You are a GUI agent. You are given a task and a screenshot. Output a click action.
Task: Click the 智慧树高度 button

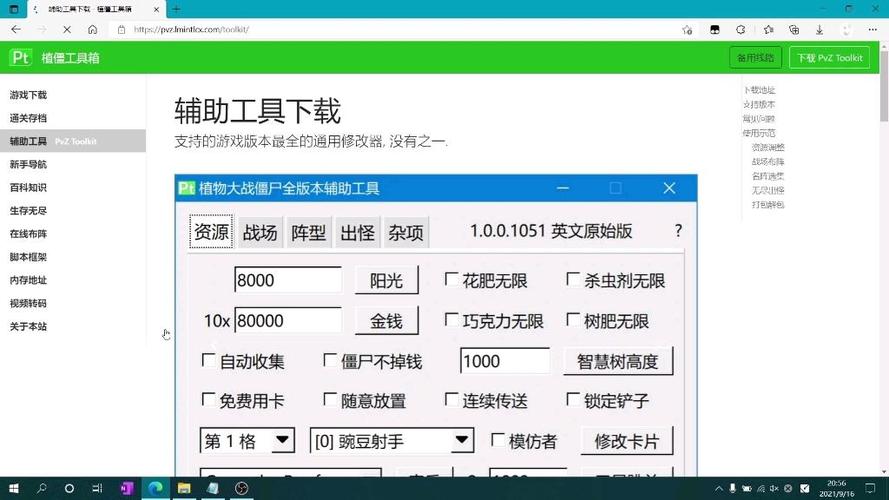point(618,361)
